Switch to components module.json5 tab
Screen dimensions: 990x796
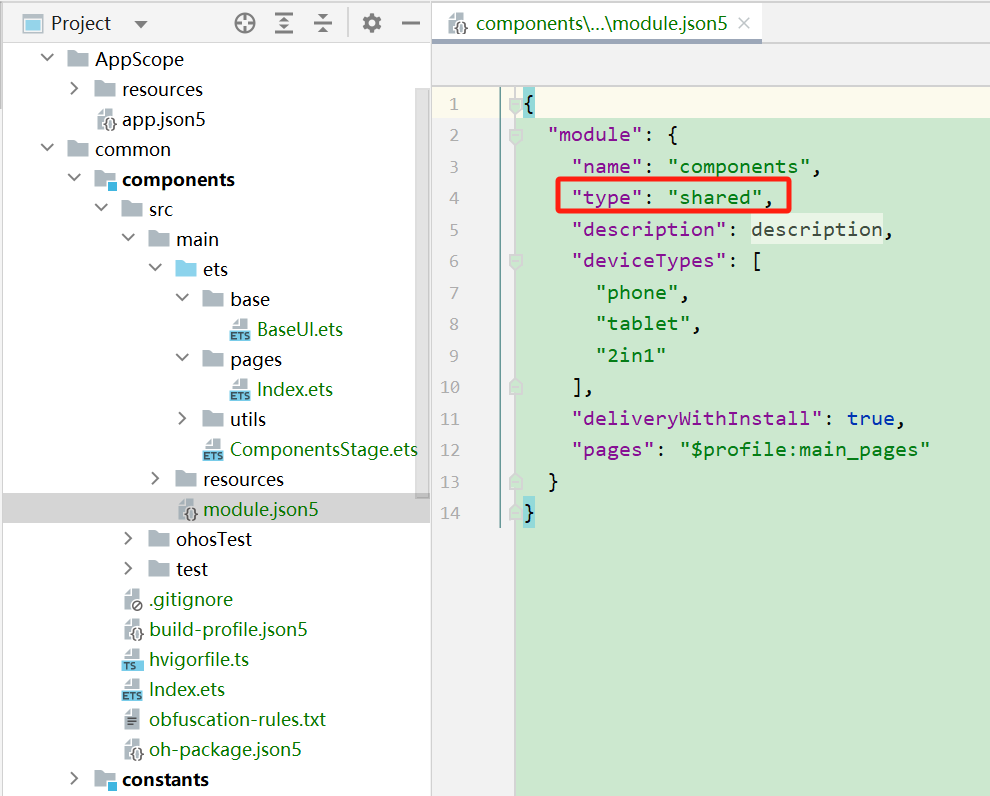(x=597, y=23)
